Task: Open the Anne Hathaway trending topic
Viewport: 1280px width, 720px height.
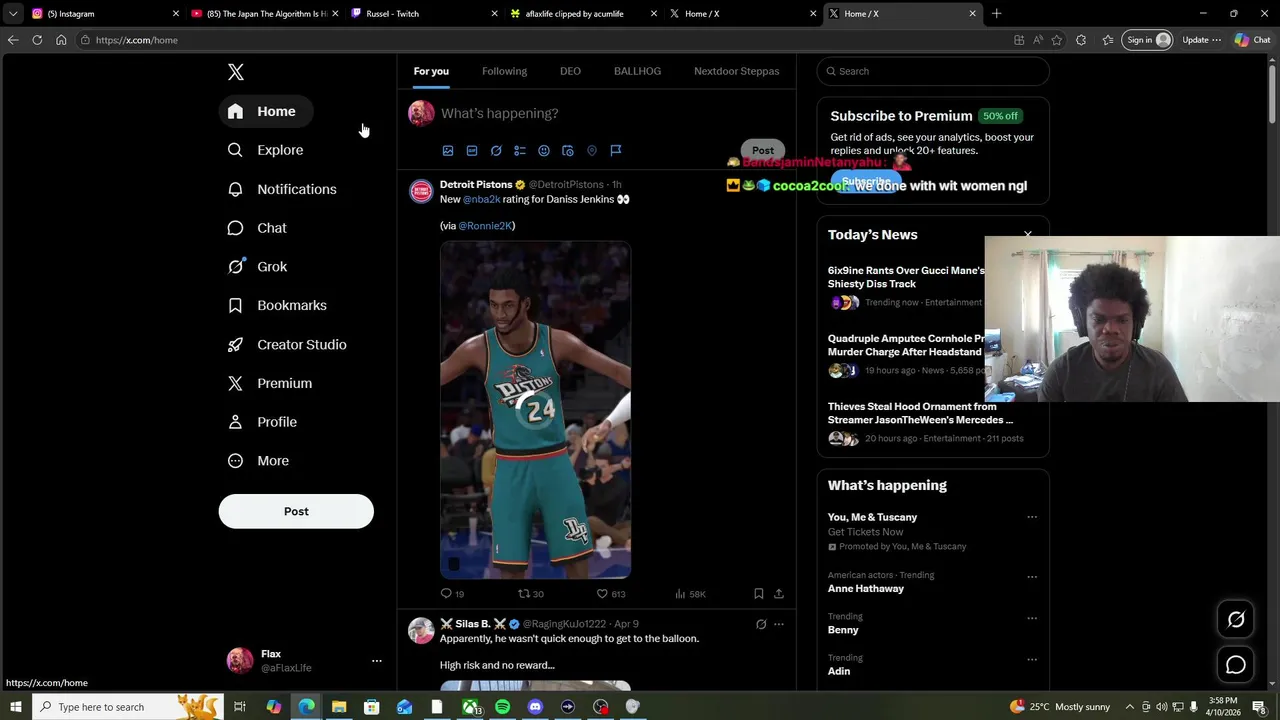Action: point(866,588)
